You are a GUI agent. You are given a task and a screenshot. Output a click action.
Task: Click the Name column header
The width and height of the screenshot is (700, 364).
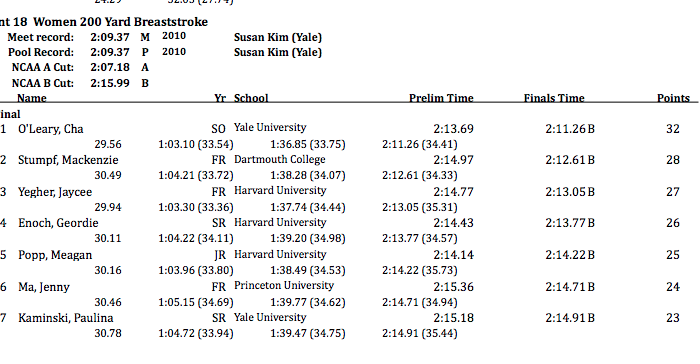tap(32, 98)
